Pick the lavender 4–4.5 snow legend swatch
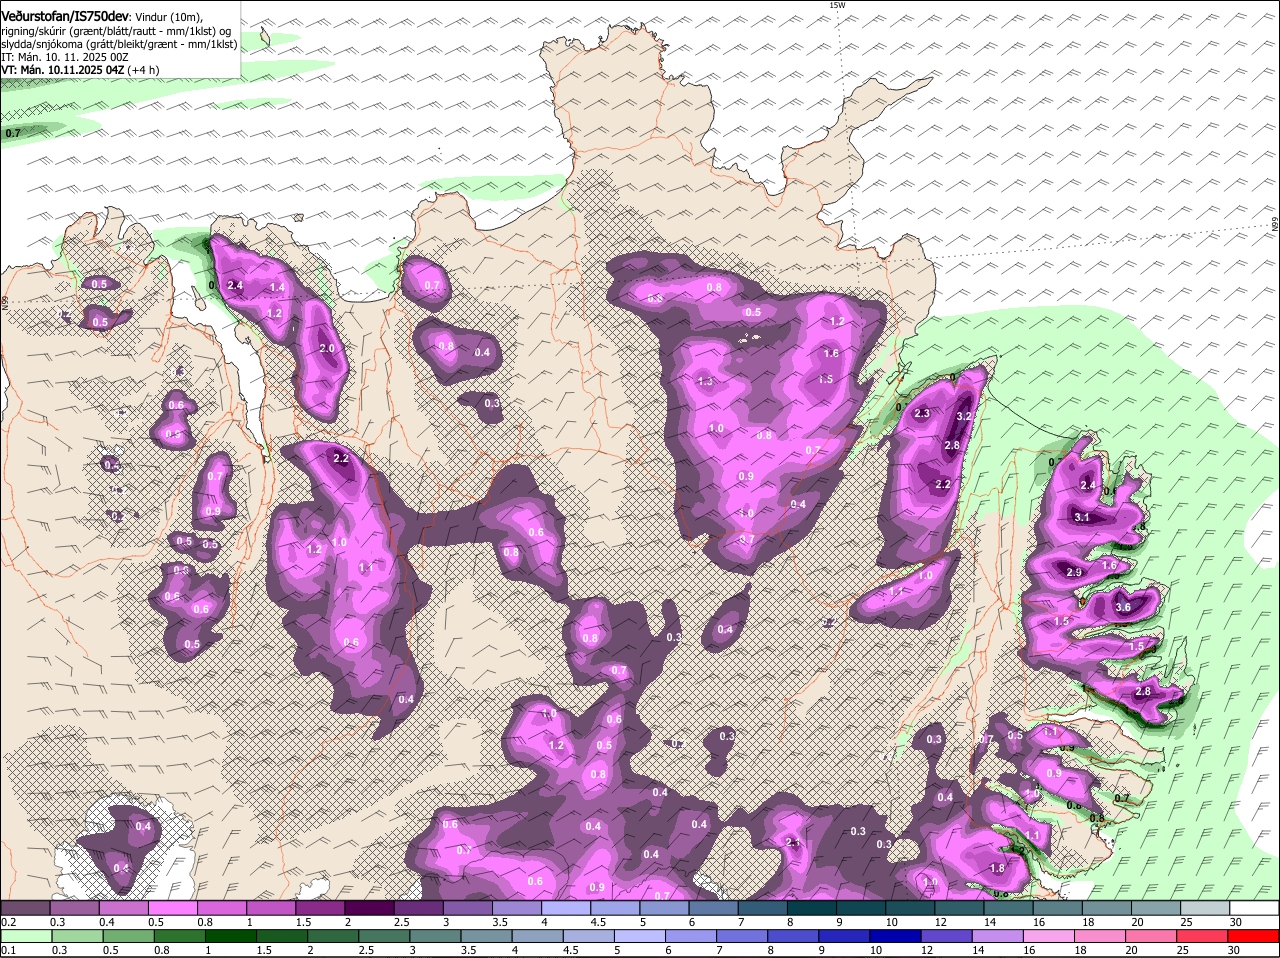Screen dimensions: 1280x958 [x=567, y=906]
